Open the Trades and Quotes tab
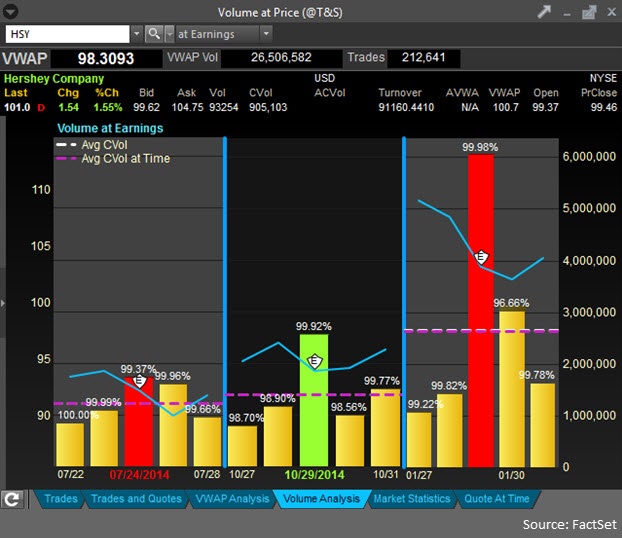This screenshot has height=538, width=622. 136,499
